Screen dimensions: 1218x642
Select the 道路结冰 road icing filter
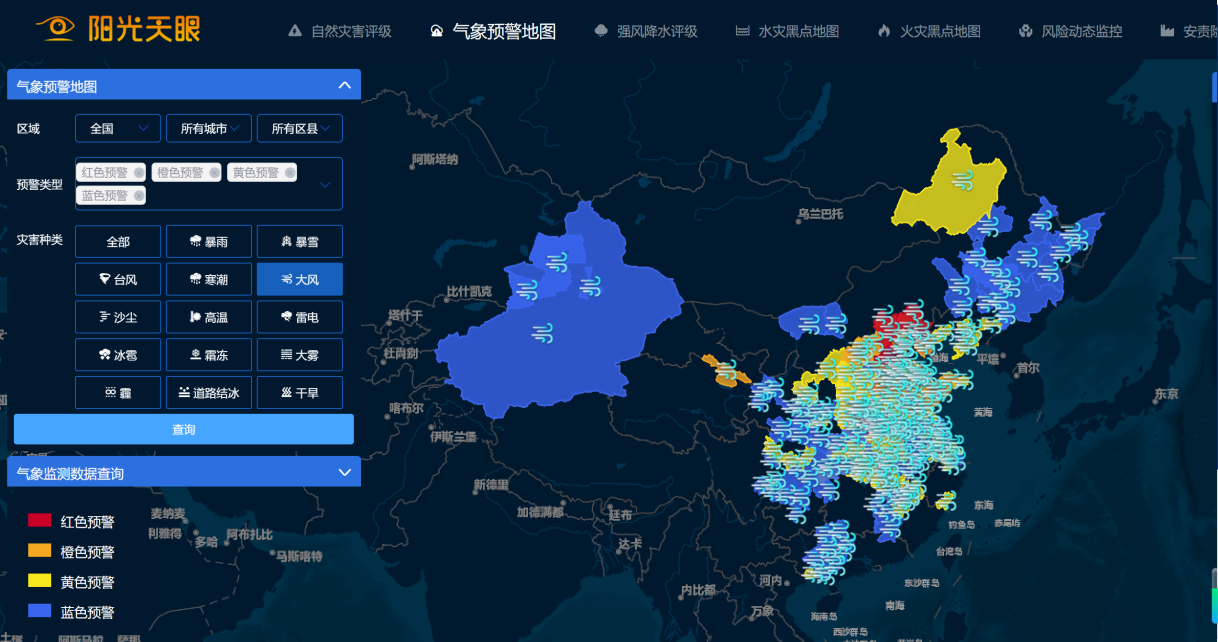tap(209, 393)
